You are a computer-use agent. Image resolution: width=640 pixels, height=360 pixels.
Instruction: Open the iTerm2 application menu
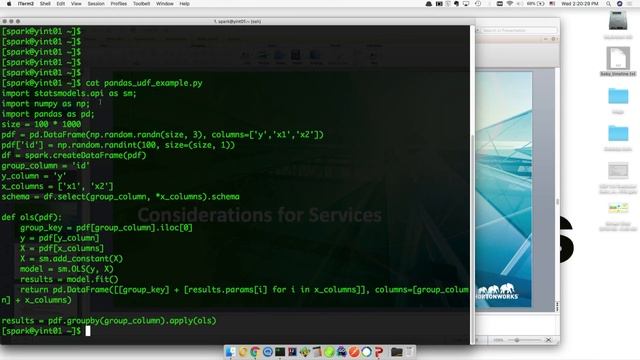26,4
